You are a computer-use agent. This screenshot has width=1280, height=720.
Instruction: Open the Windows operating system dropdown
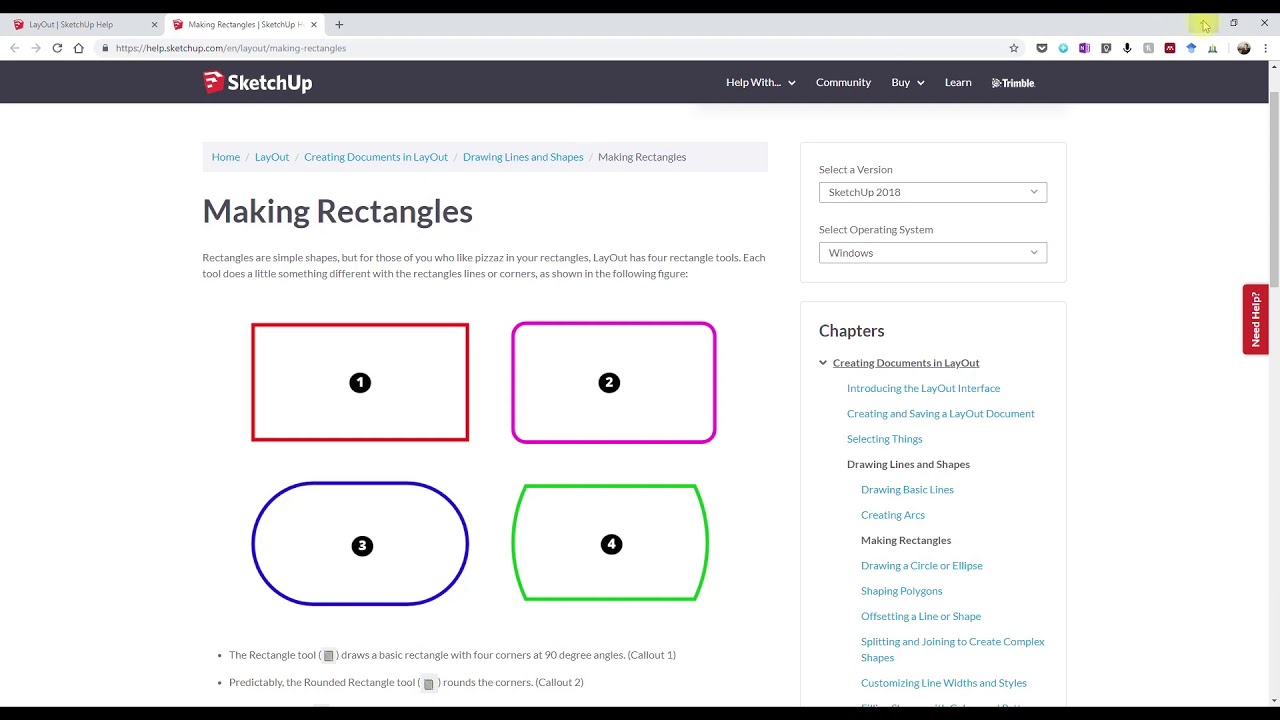click(932, 253)
